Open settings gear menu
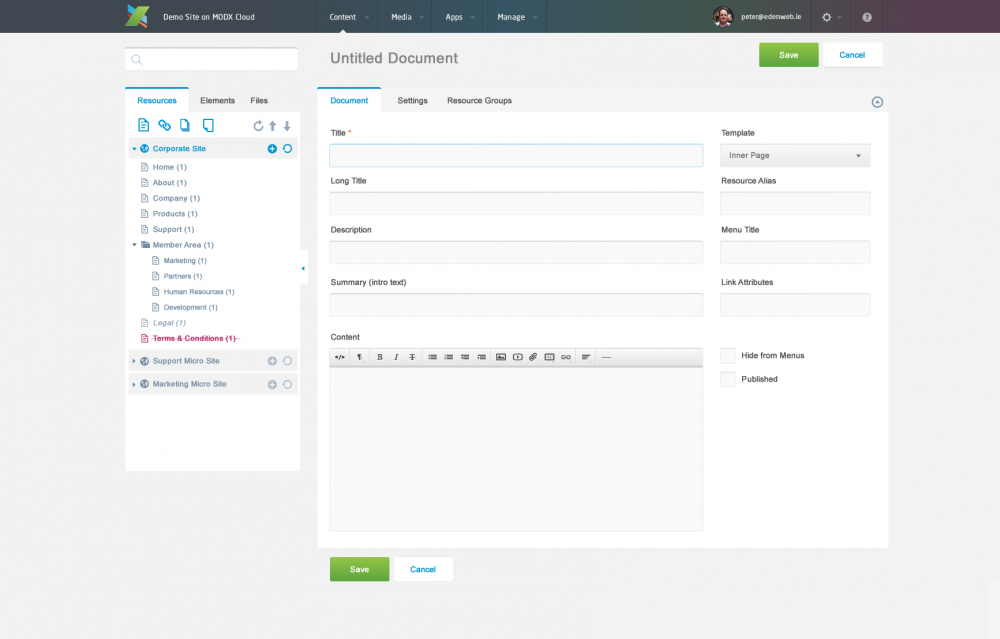1000x639 pixels. 827,17
